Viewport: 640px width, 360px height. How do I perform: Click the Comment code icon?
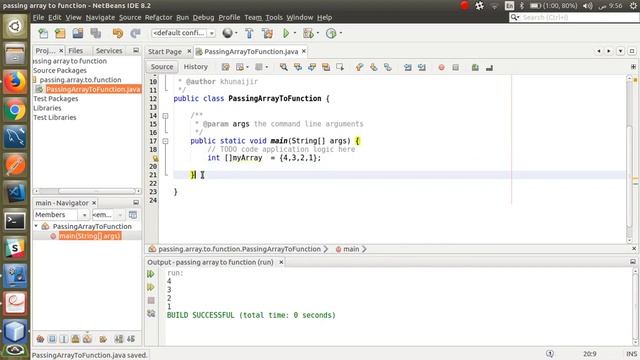[x=475, y=67]
